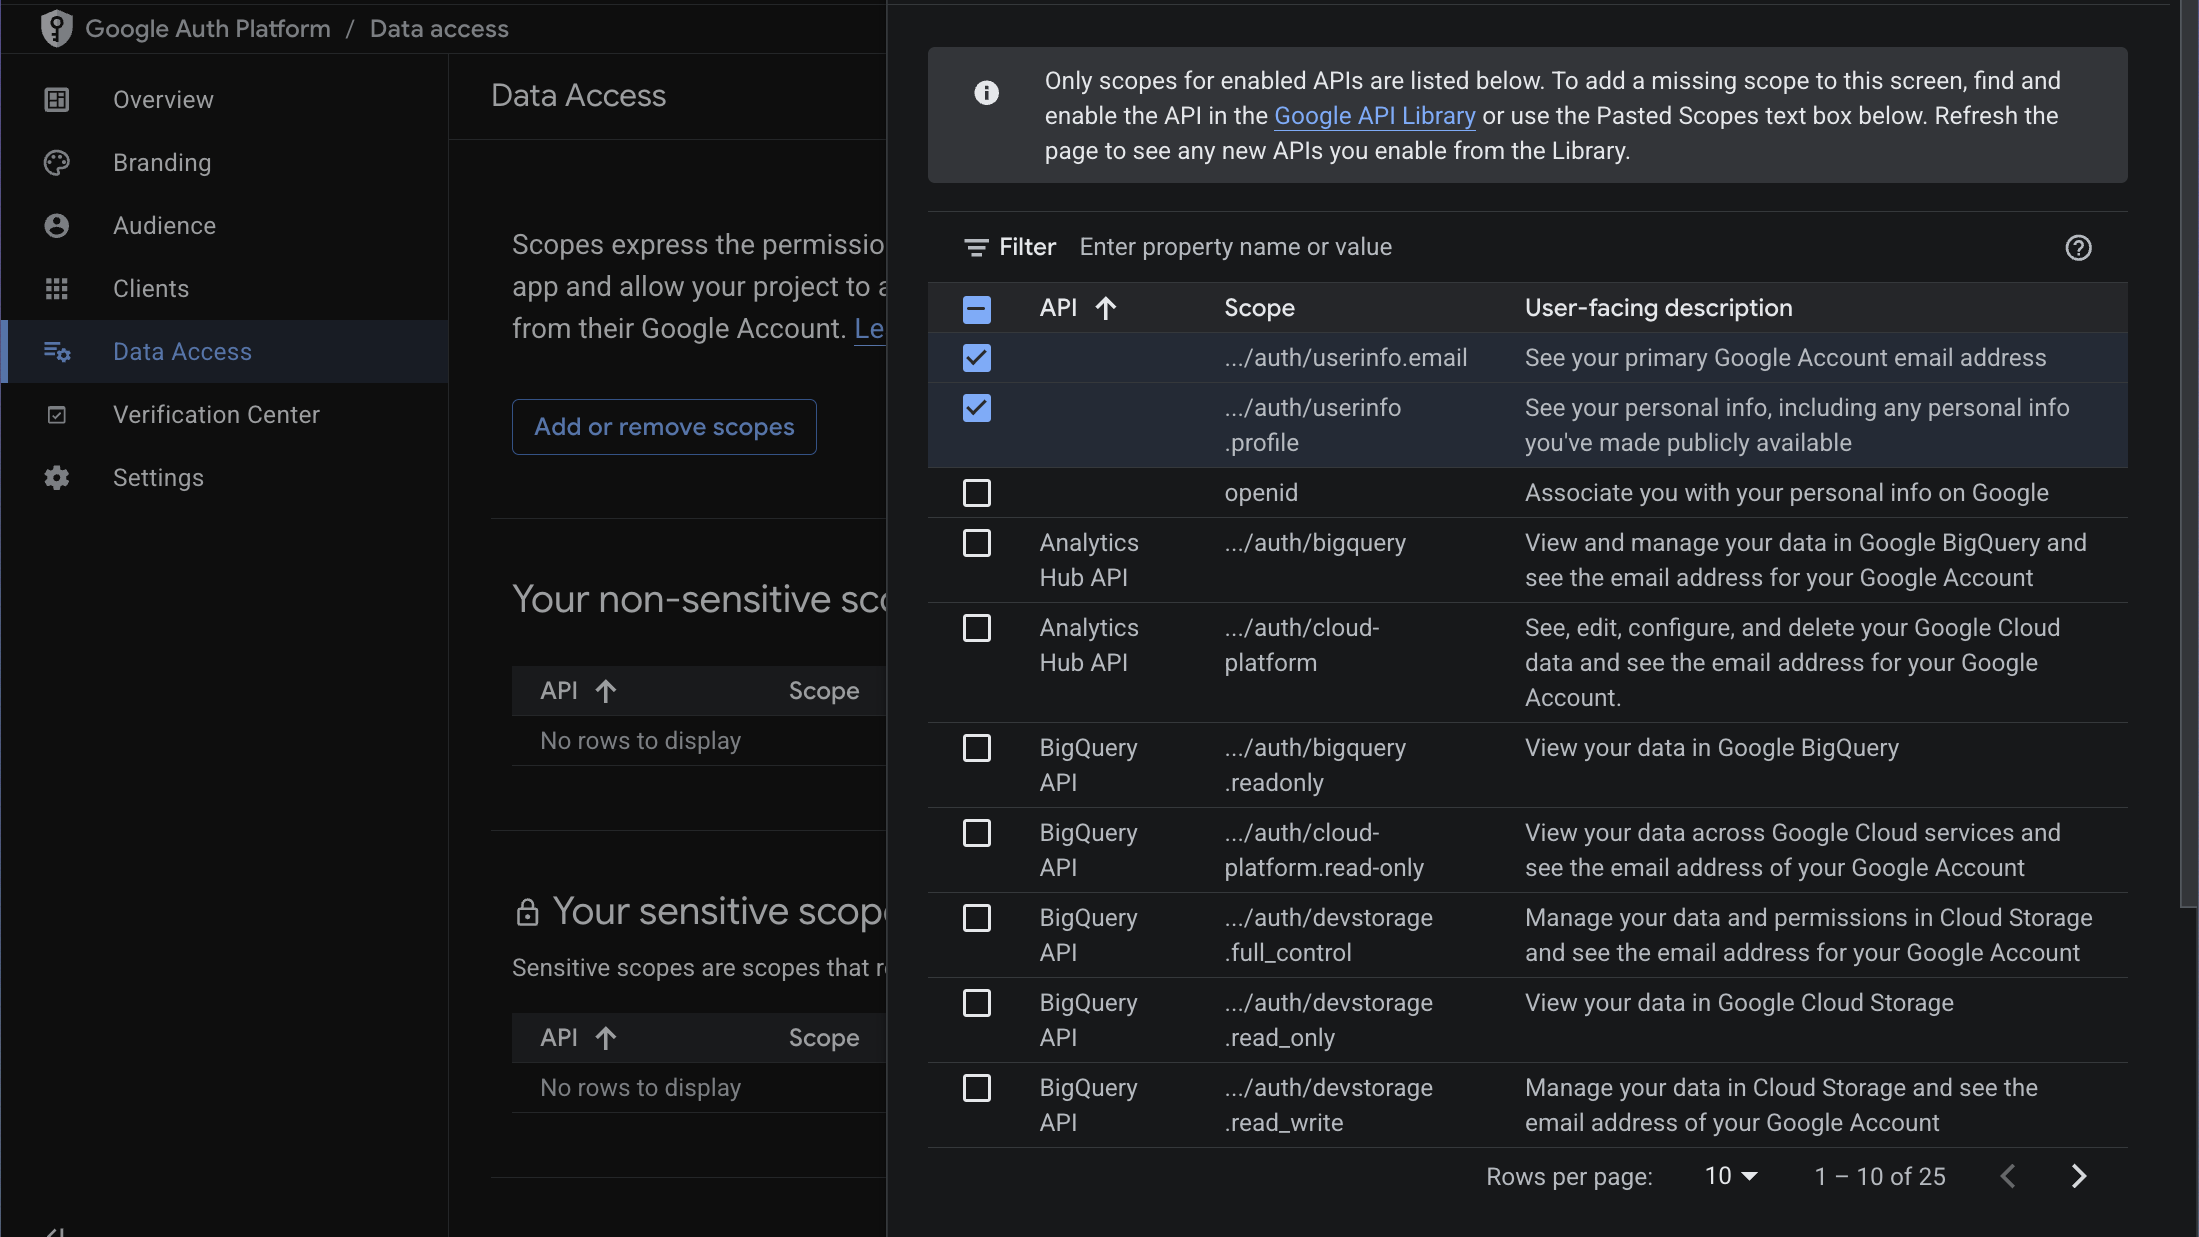Open Data Access in sidebar
The image size is (2199, 1237).
pyautogui.click(x=182, y=352)
